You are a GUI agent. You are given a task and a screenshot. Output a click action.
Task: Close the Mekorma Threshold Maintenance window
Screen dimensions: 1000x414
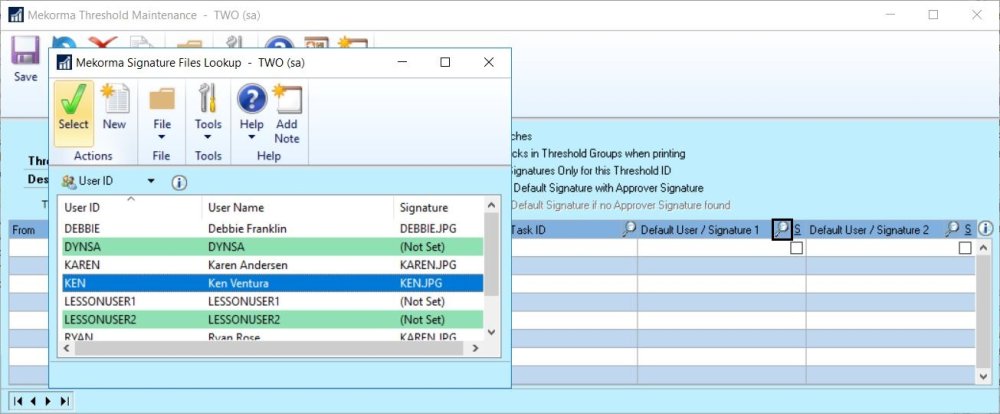[x=977, y=15]
